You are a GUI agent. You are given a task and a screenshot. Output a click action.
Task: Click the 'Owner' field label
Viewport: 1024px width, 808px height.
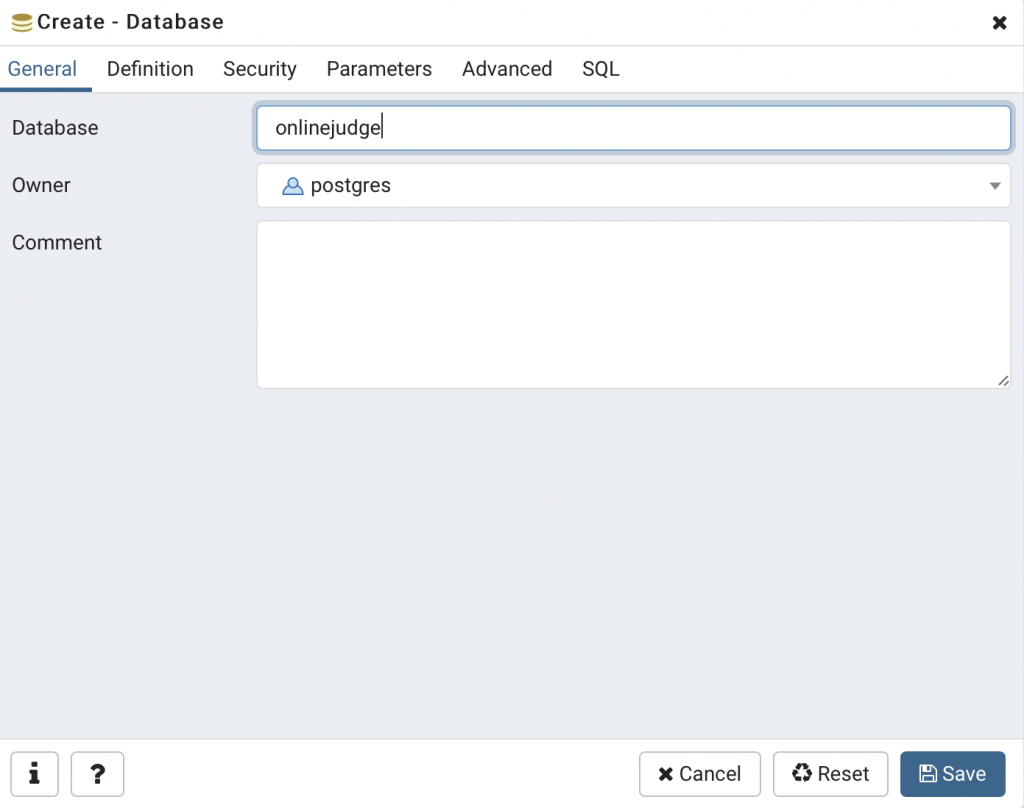[x=41, y=186]
